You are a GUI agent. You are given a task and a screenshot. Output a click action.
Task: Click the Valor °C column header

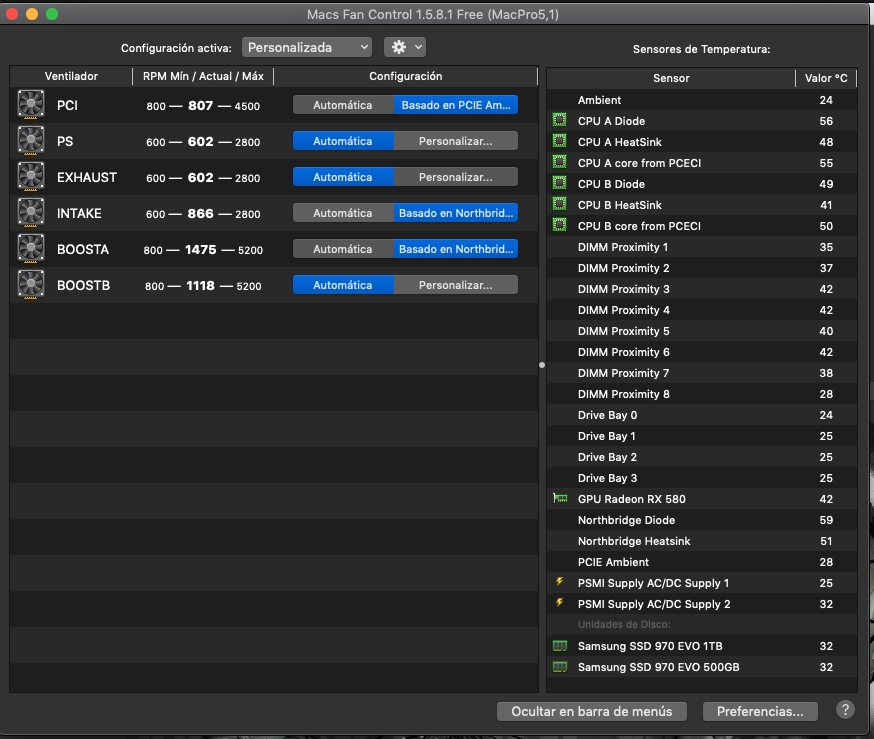pyautogui.click(x=826, y=78)
